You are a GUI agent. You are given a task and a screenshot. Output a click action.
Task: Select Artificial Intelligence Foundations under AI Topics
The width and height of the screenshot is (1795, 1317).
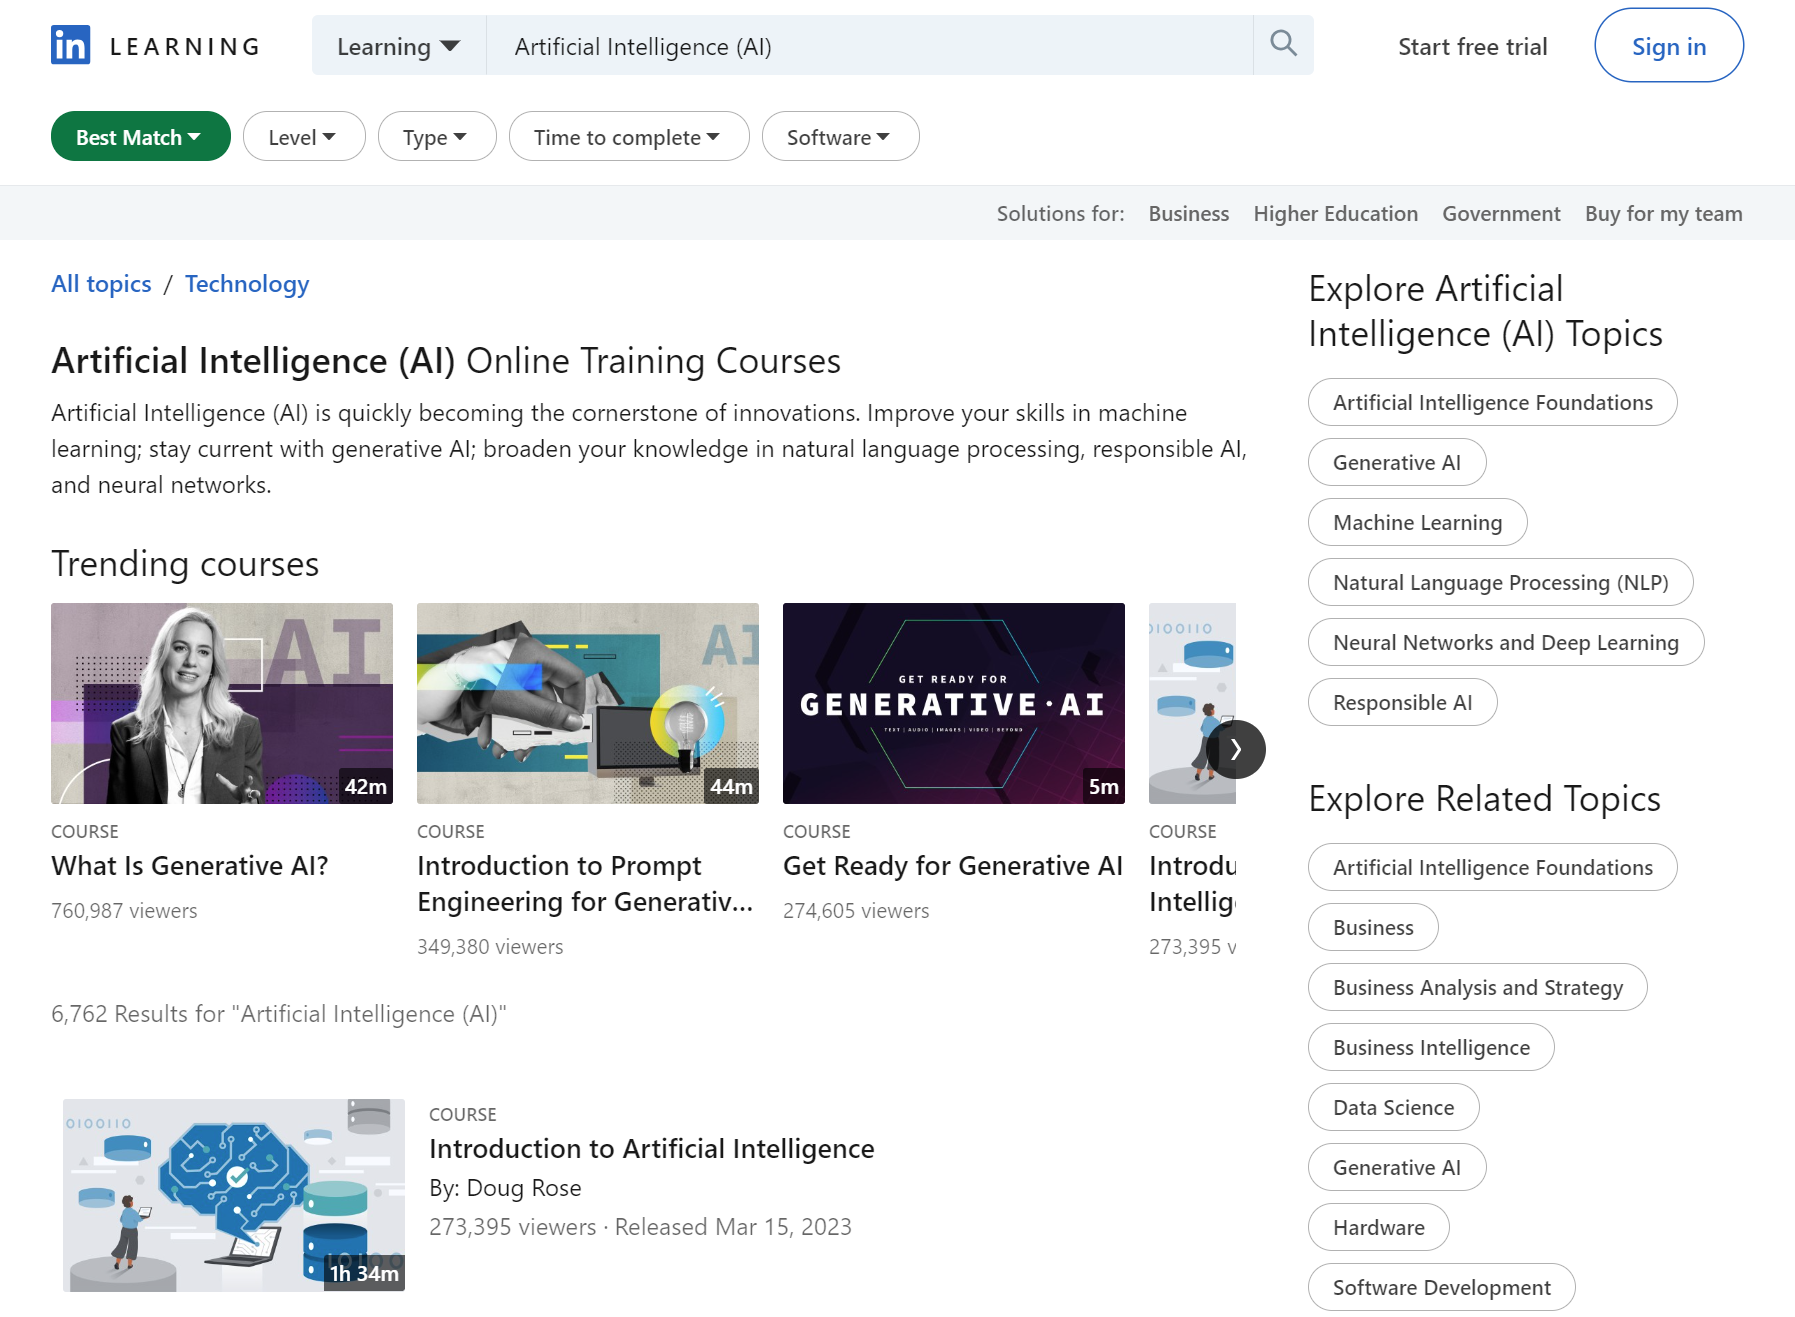pos(1492,402)
